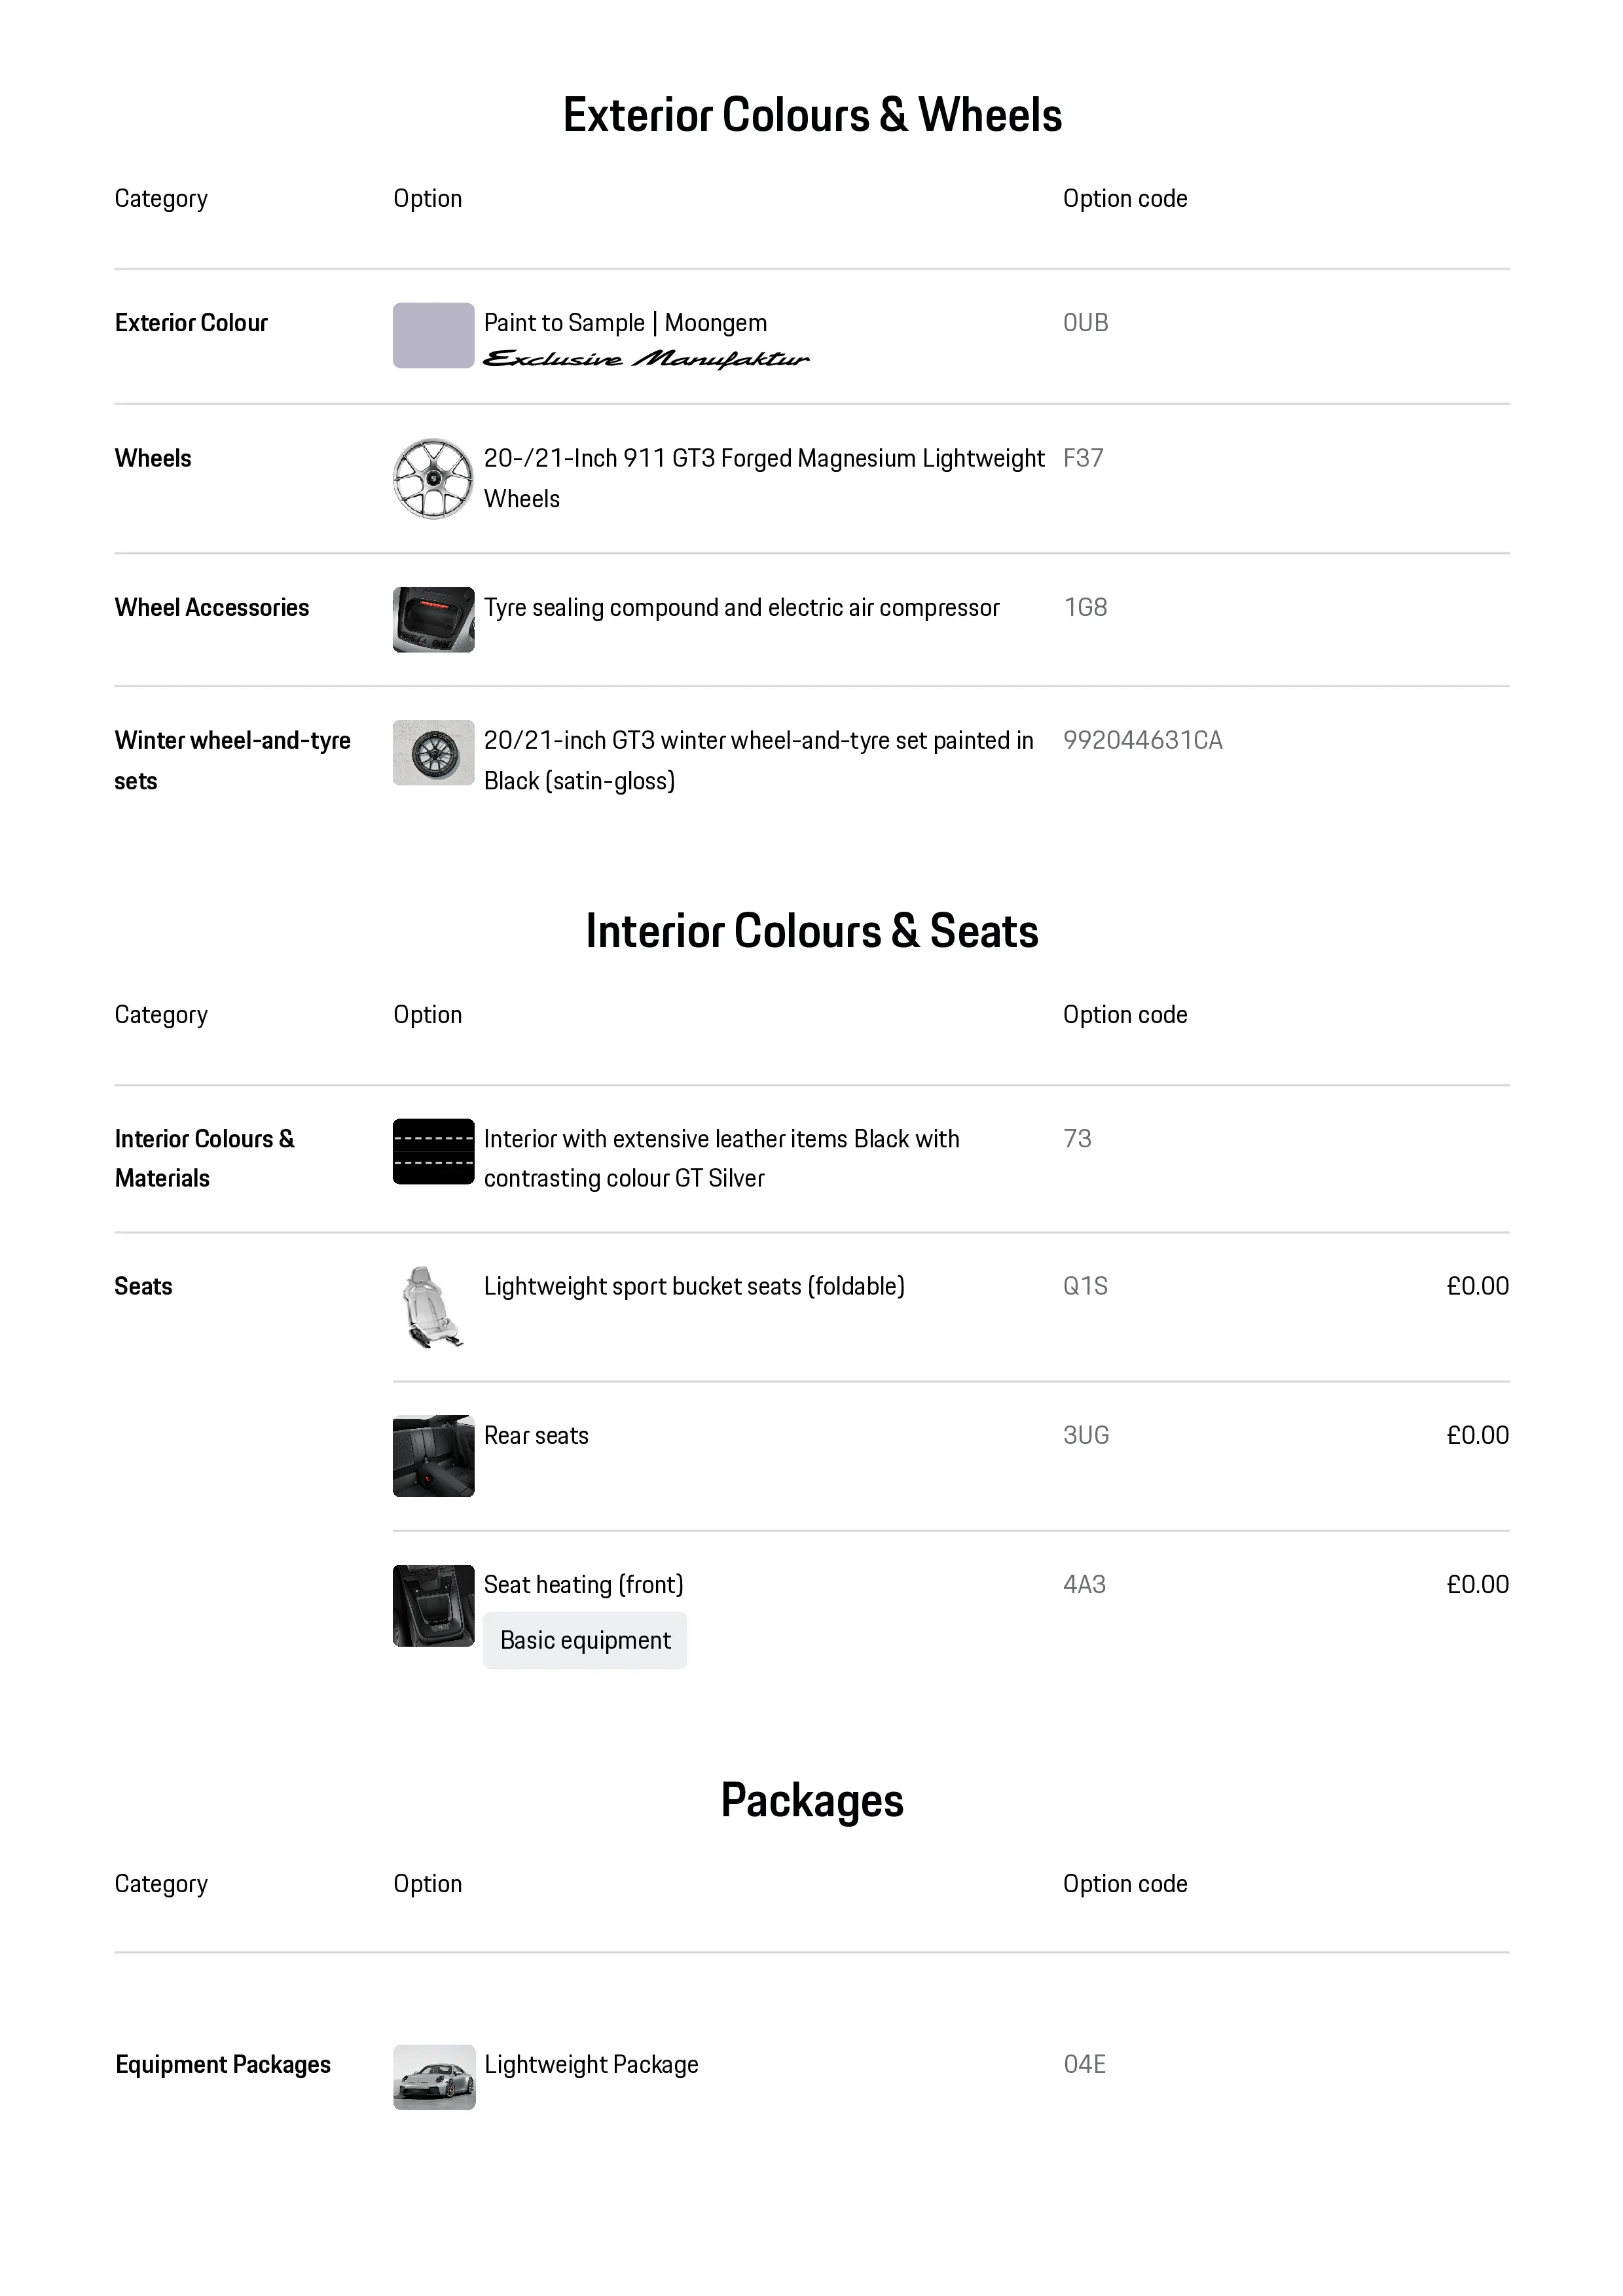Click the Interior Colours & Seats heading
Screen dimensions: 1623x2296
812,931
